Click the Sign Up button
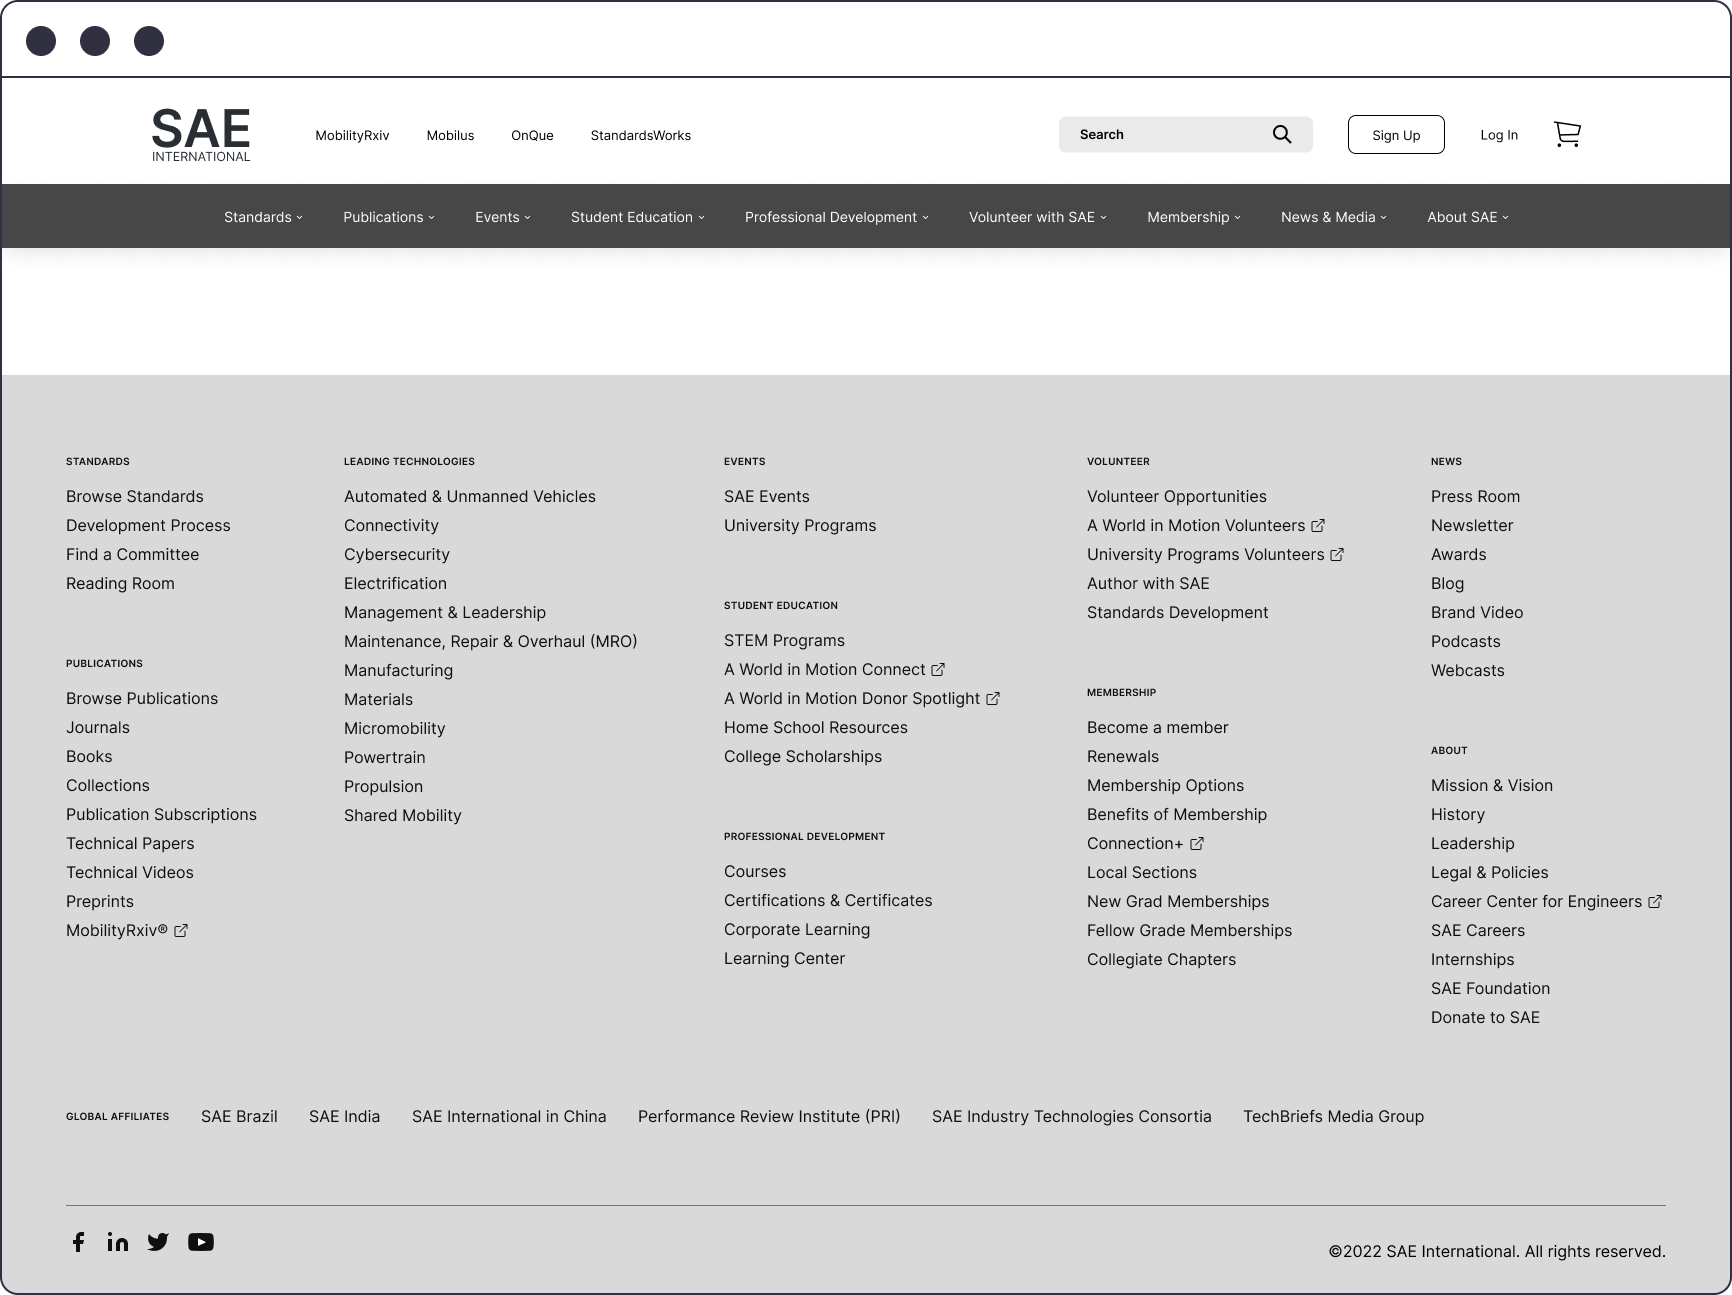Image resolution: width=1732 pixels, height=1295 pixels. [1396, 135]
